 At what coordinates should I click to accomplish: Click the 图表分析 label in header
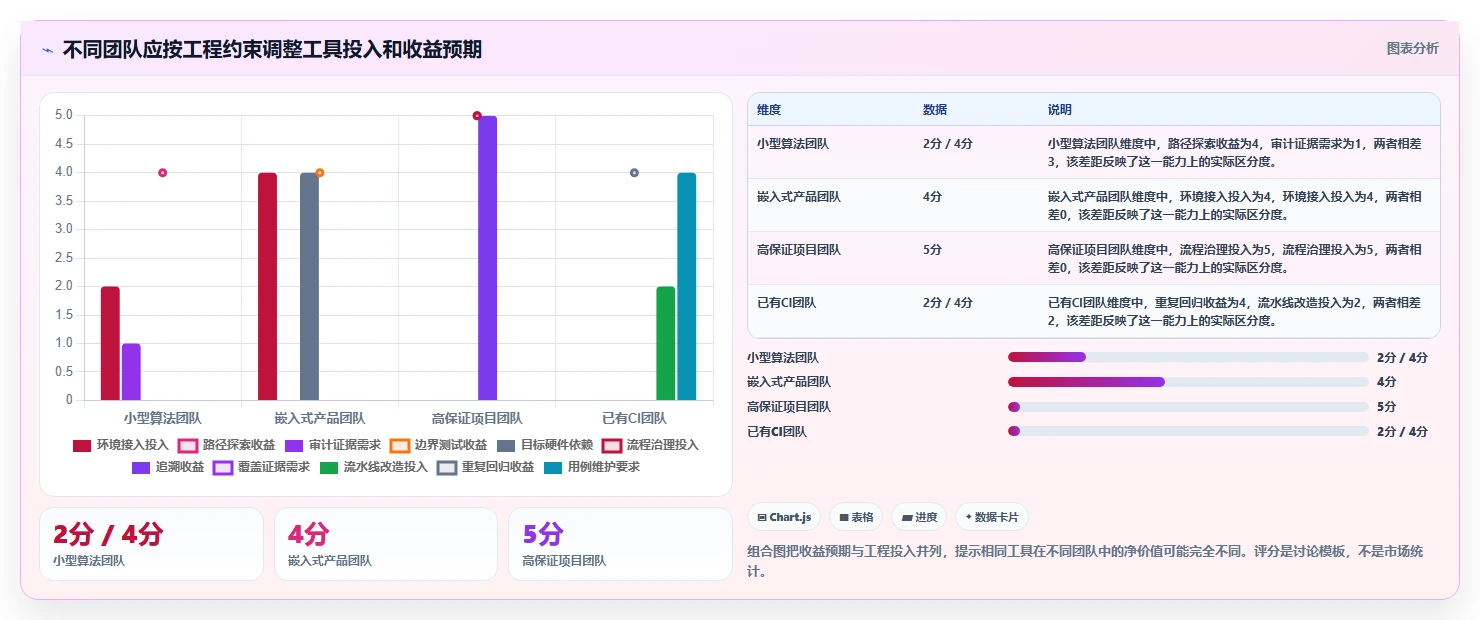pyautogui.click(x=1412, y=48)
